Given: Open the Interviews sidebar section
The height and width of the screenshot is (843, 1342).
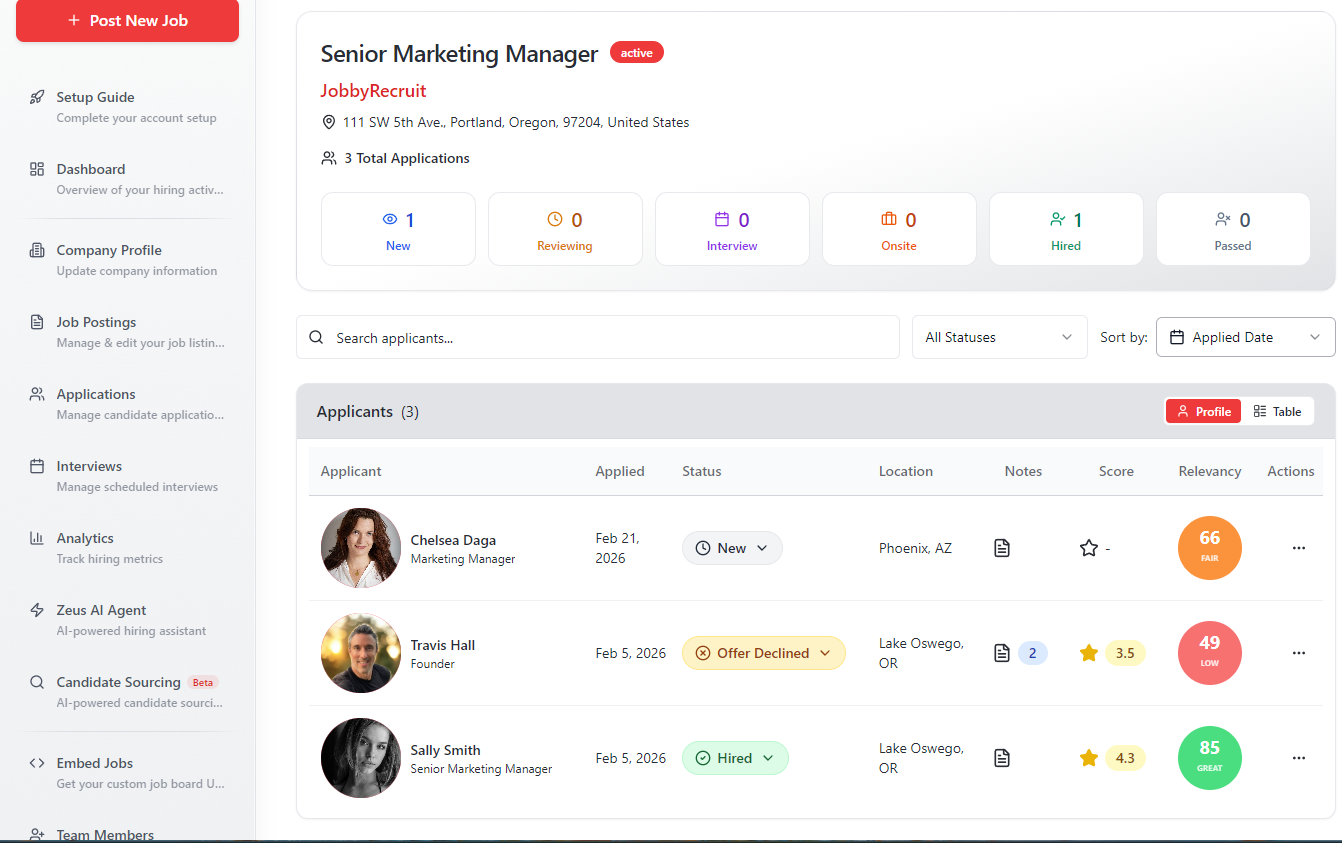Looking at the screenshot, I should 89,466.
